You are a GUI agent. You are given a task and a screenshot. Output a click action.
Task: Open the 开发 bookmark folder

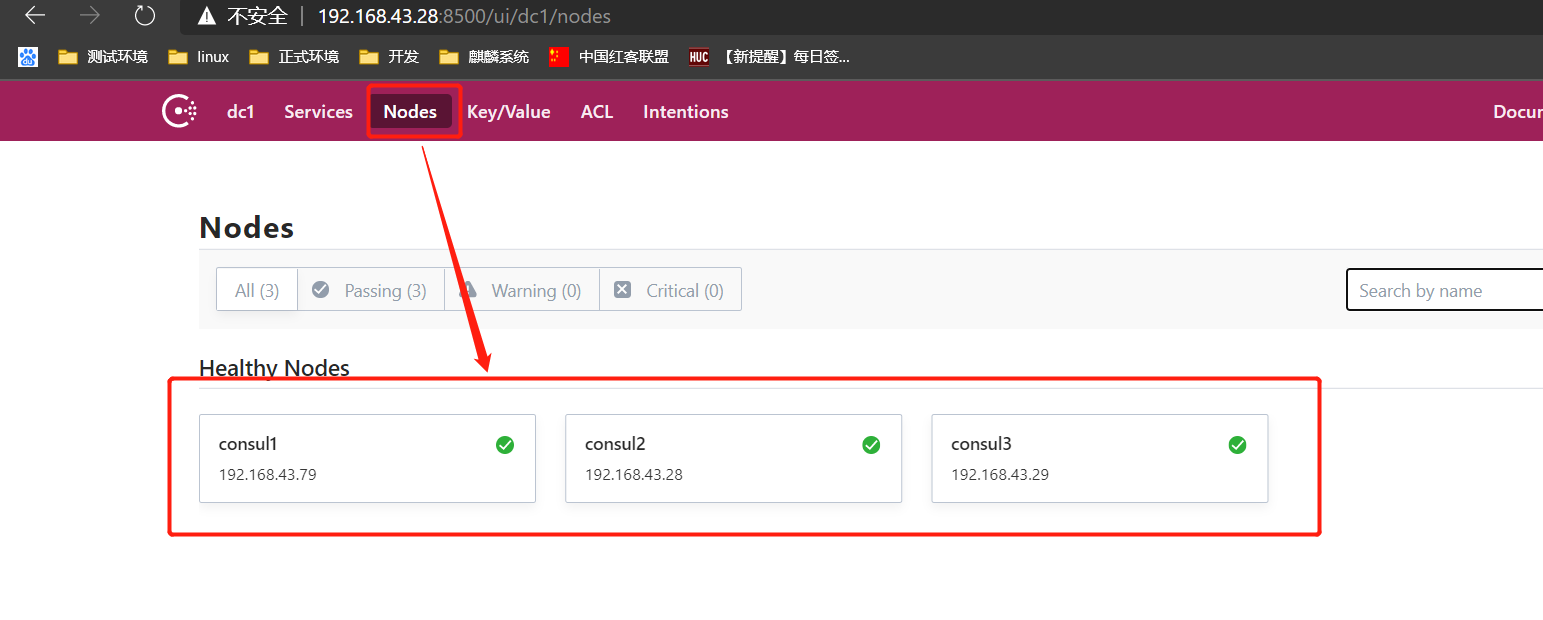tap(389, 57)
